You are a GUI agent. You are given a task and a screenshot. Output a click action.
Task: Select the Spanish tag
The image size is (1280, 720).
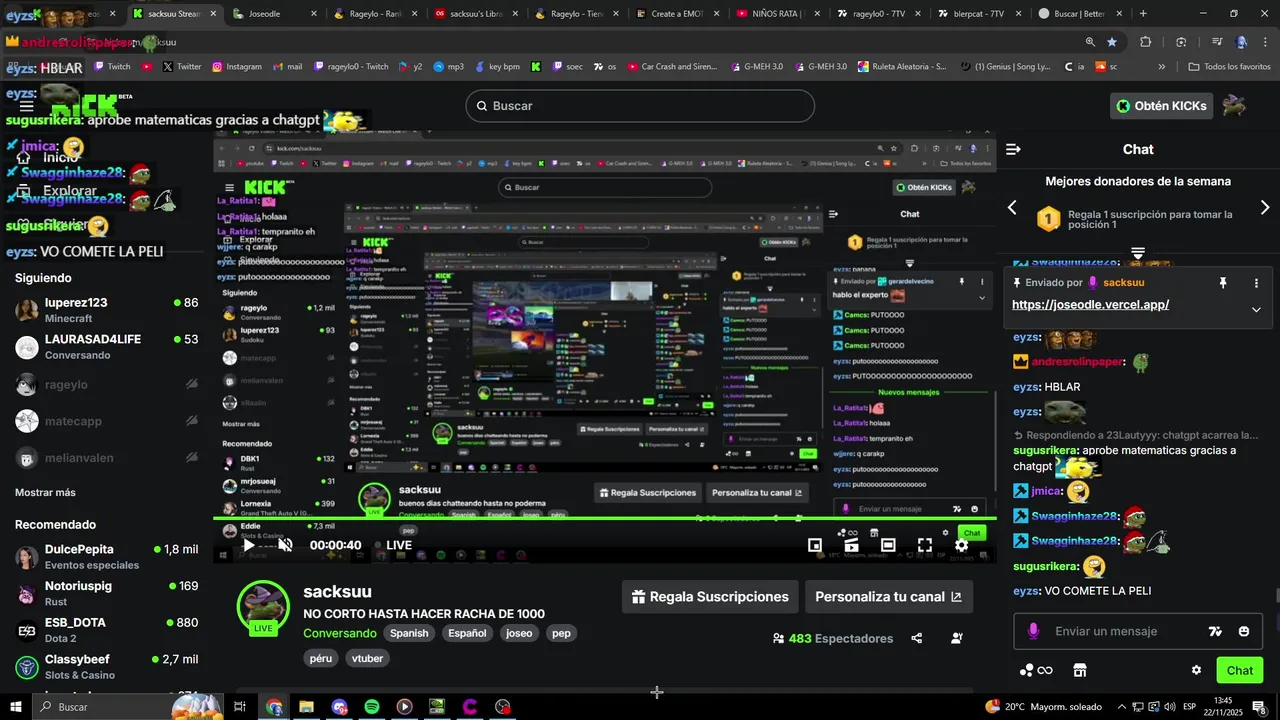pos(409,633)
